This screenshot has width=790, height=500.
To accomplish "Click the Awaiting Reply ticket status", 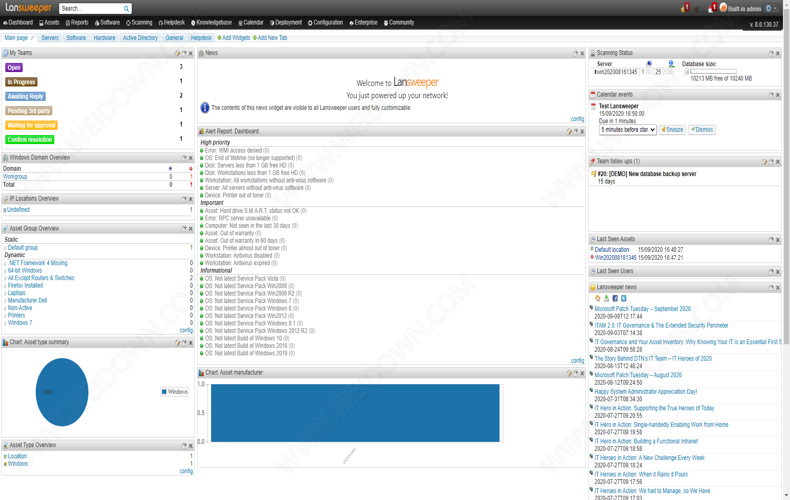I will point(25,96).
